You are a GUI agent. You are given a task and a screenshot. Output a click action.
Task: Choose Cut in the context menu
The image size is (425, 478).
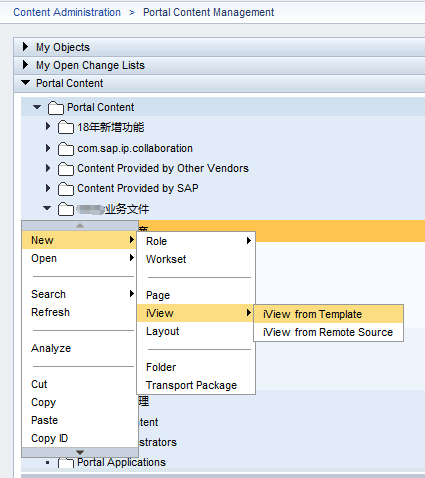[79, 384]
